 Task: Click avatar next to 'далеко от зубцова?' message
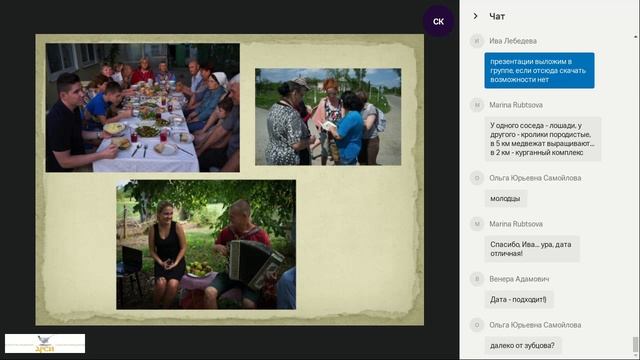tap(476, 325)
